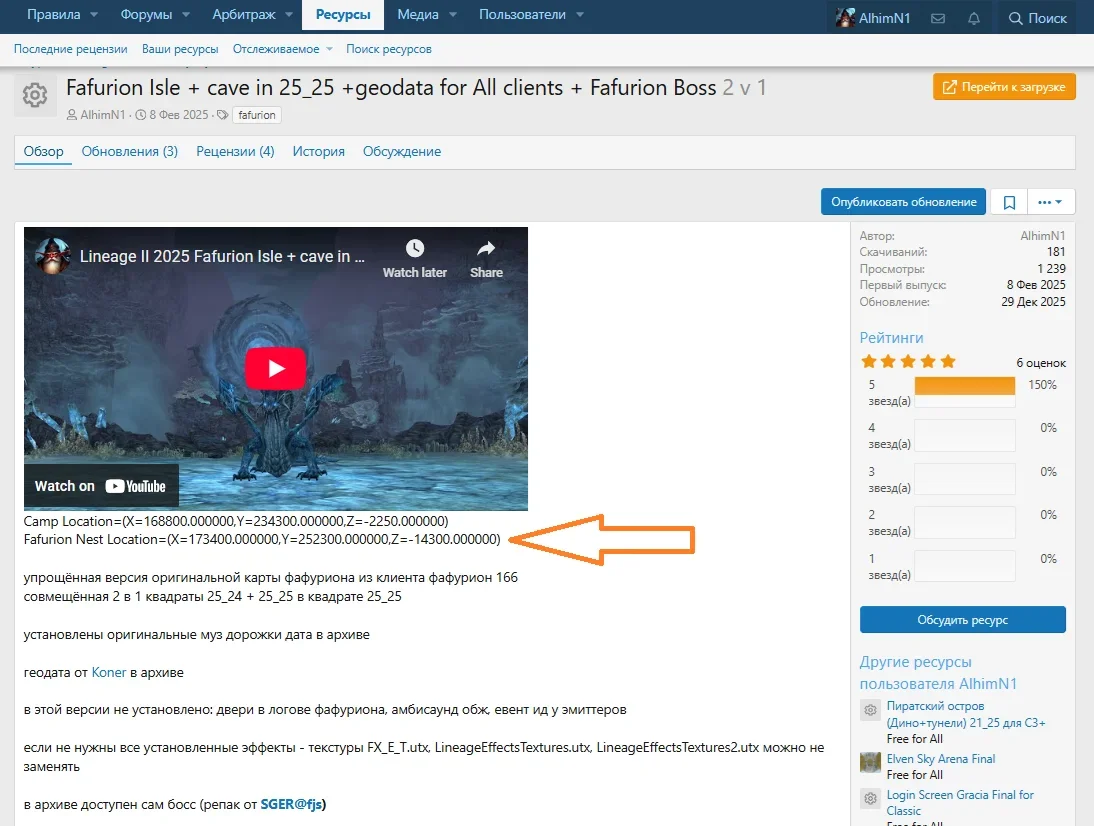Open the Пользователи menu
This screenshot has height=826, width=1094.
pyautogui.click(x=522, y=15)
